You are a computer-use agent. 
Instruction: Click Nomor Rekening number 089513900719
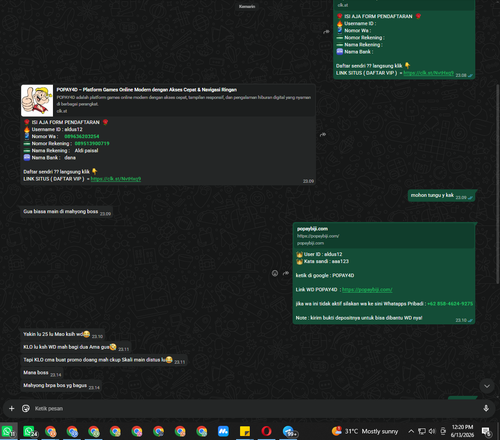coord(92,143)
